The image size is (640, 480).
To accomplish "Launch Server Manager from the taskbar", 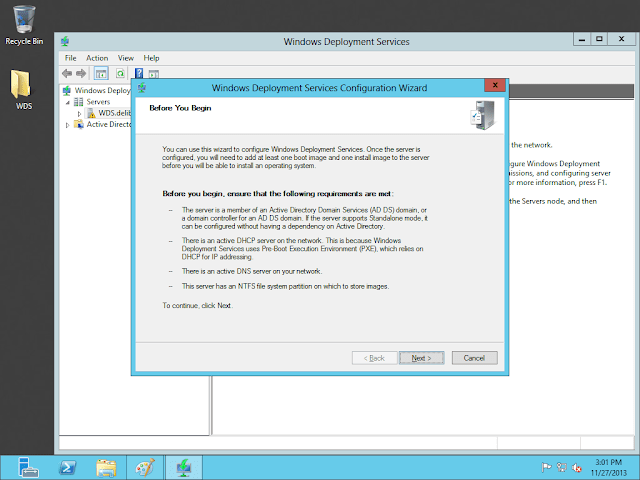I will (x=27, y=466).
